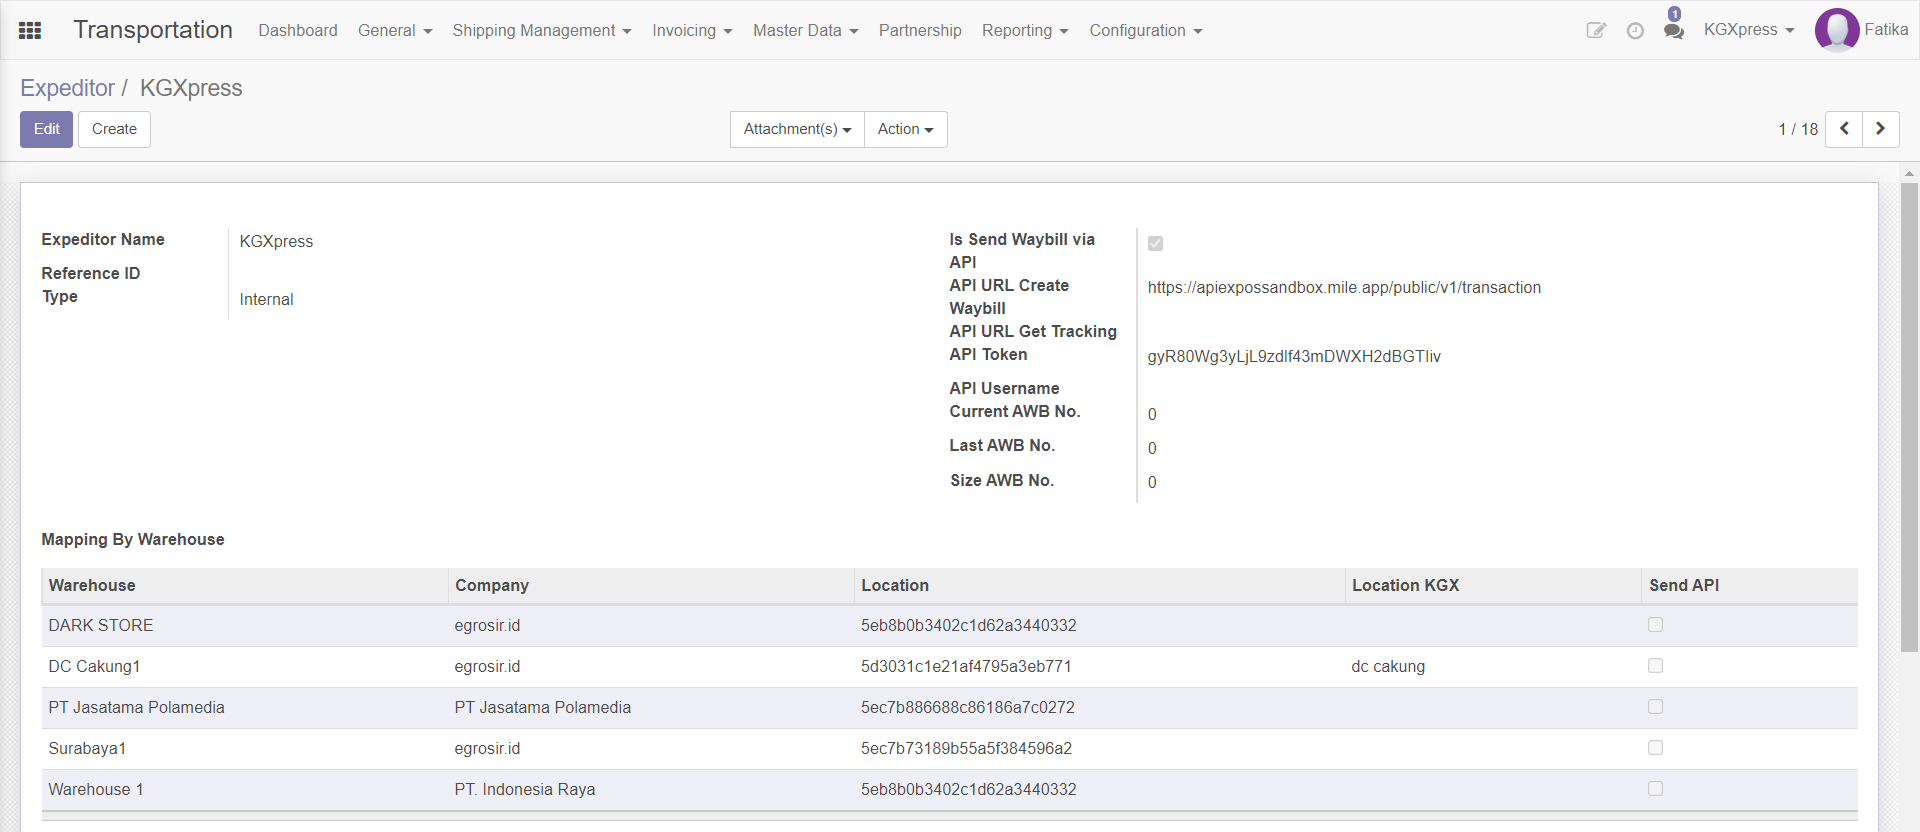The height and width of the screenshot is (832, 1920).
Task: Click the Edit button
Action: pyautogui.click(x=46, y=129)
